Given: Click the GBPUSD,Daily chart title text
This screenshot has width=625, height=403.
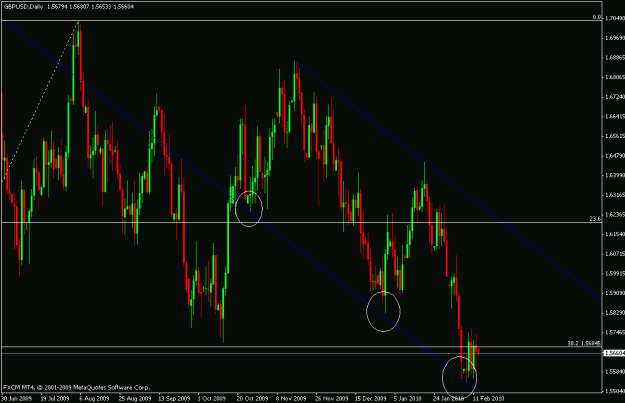Looking at the screenshot, I should tap(23, 7).
